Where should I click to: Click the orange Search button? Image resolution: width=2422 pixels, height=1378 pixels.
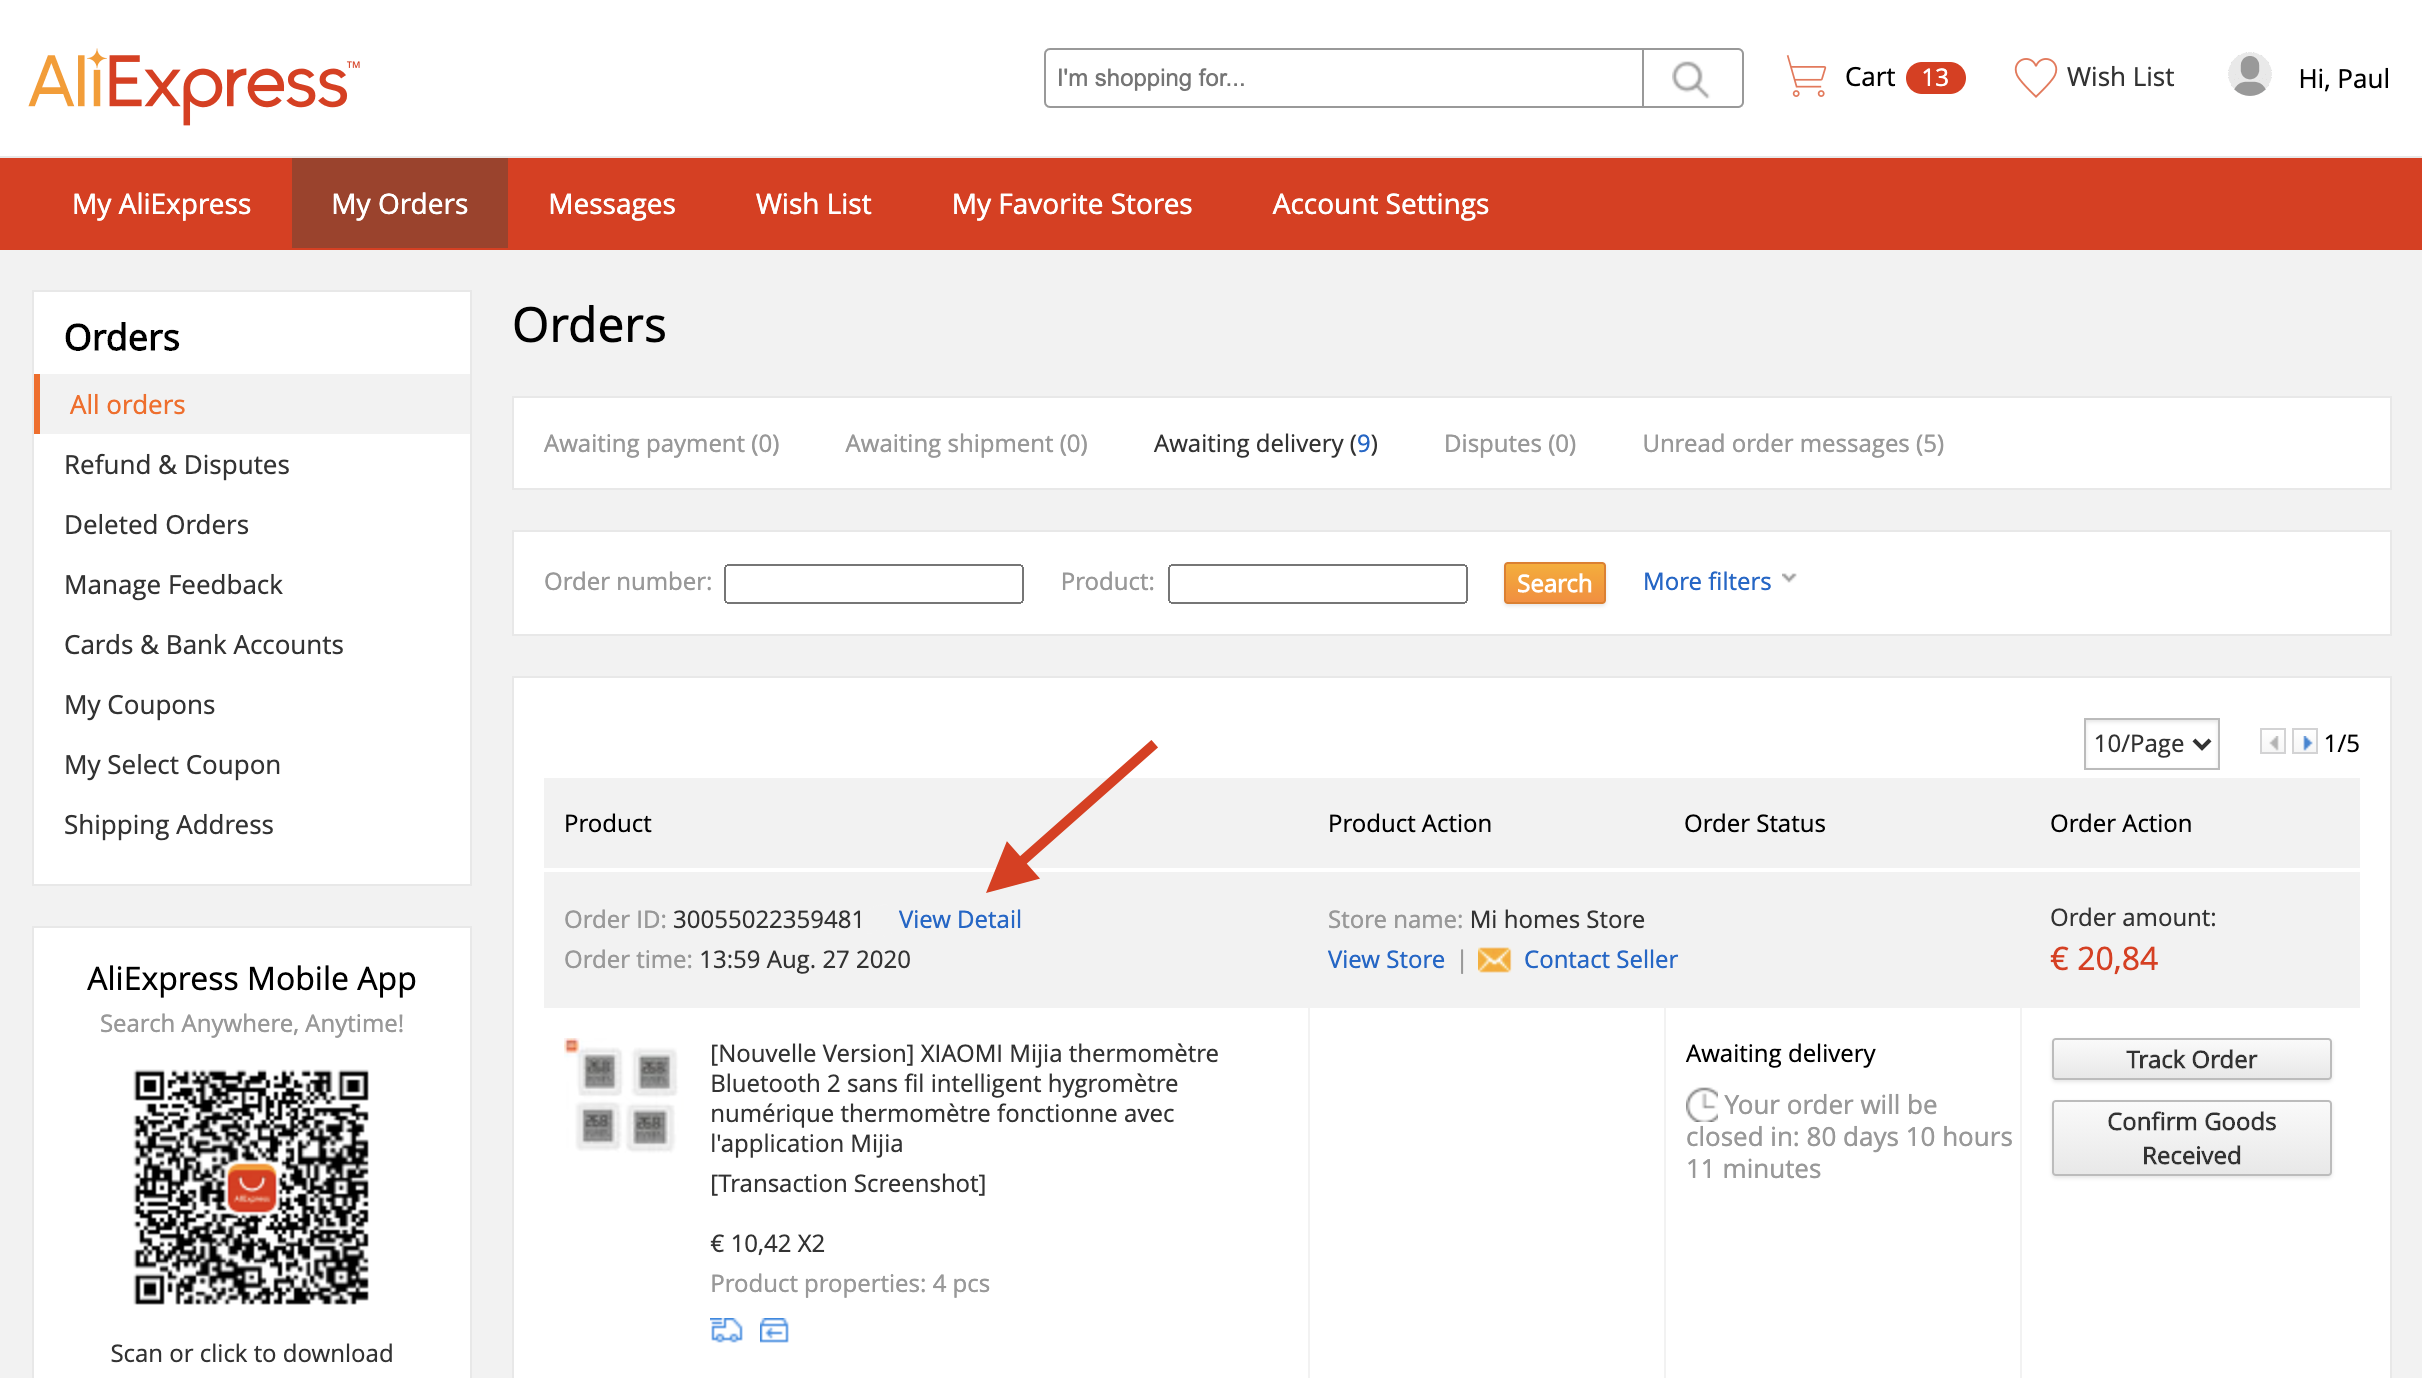1554,583
